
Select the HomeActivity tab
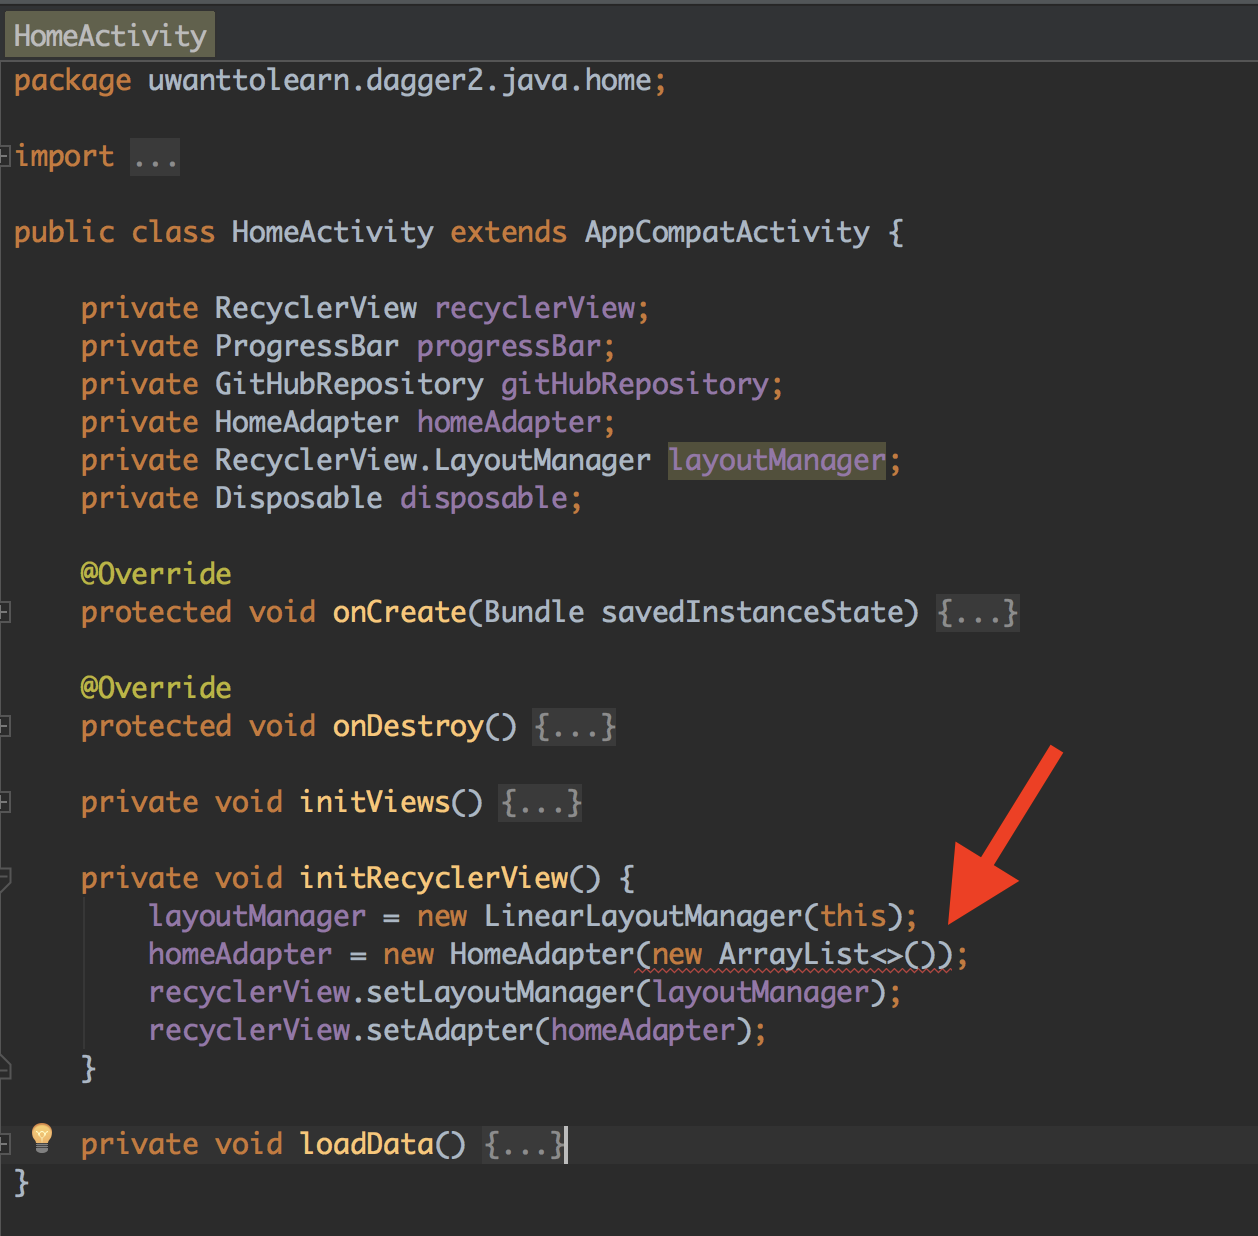(x=110, y=36)
